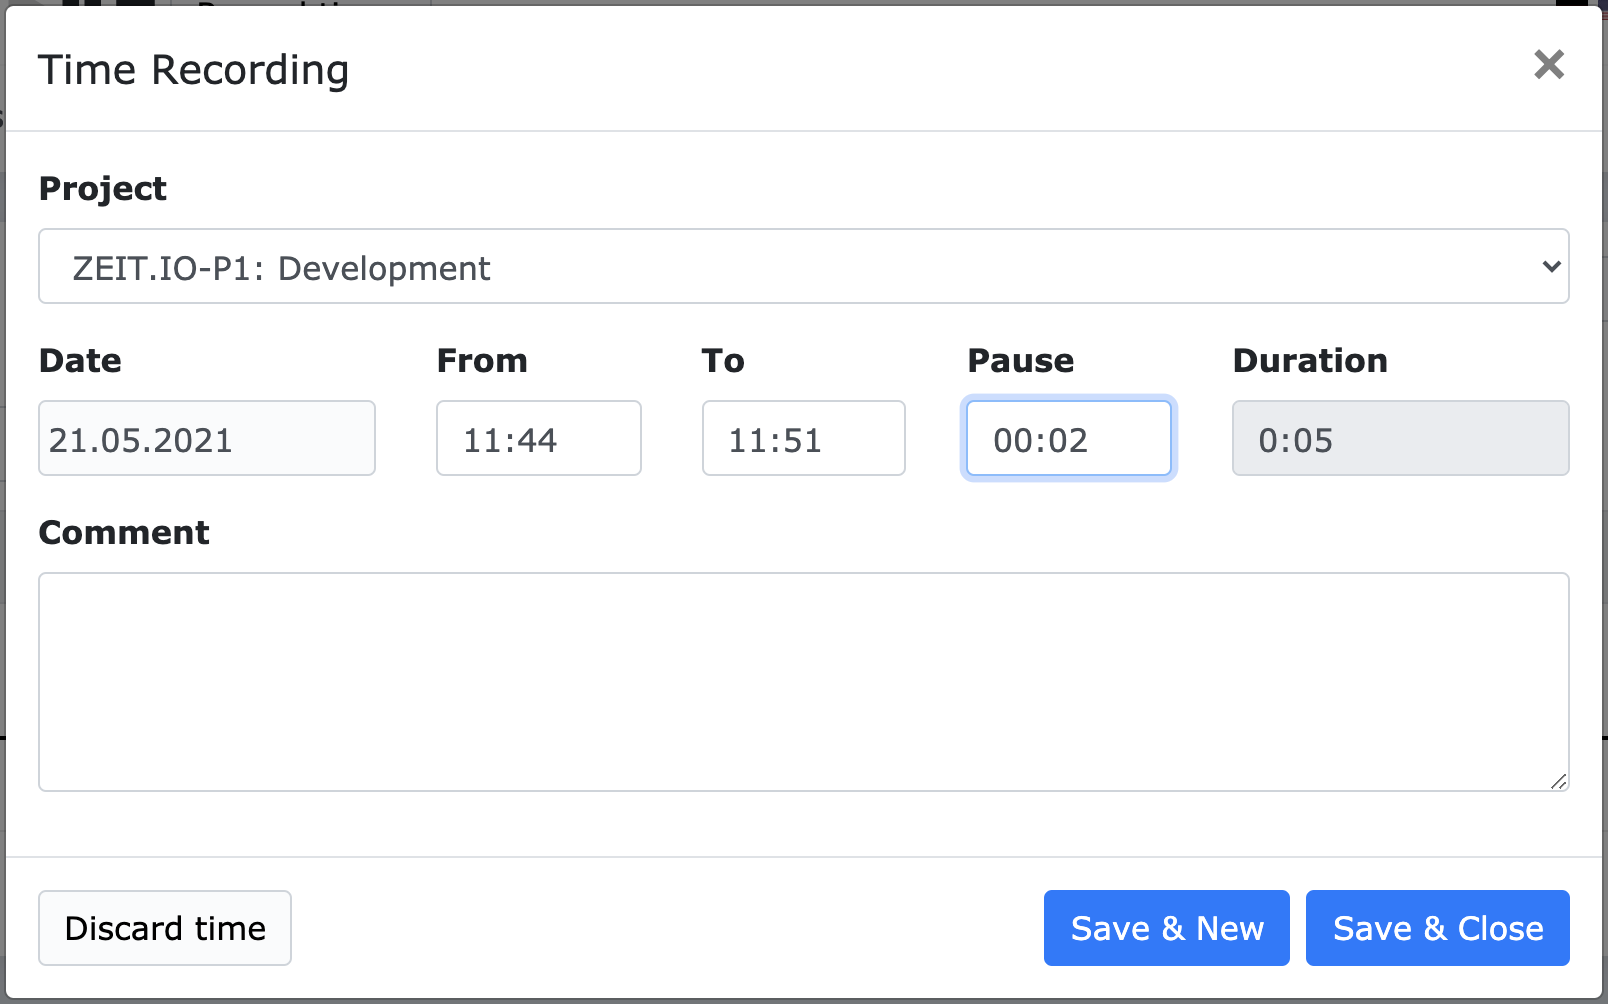This screenshot has height=1004, width=1608.
Task: Click the Save & New button
Action: tap(1166, 928)
